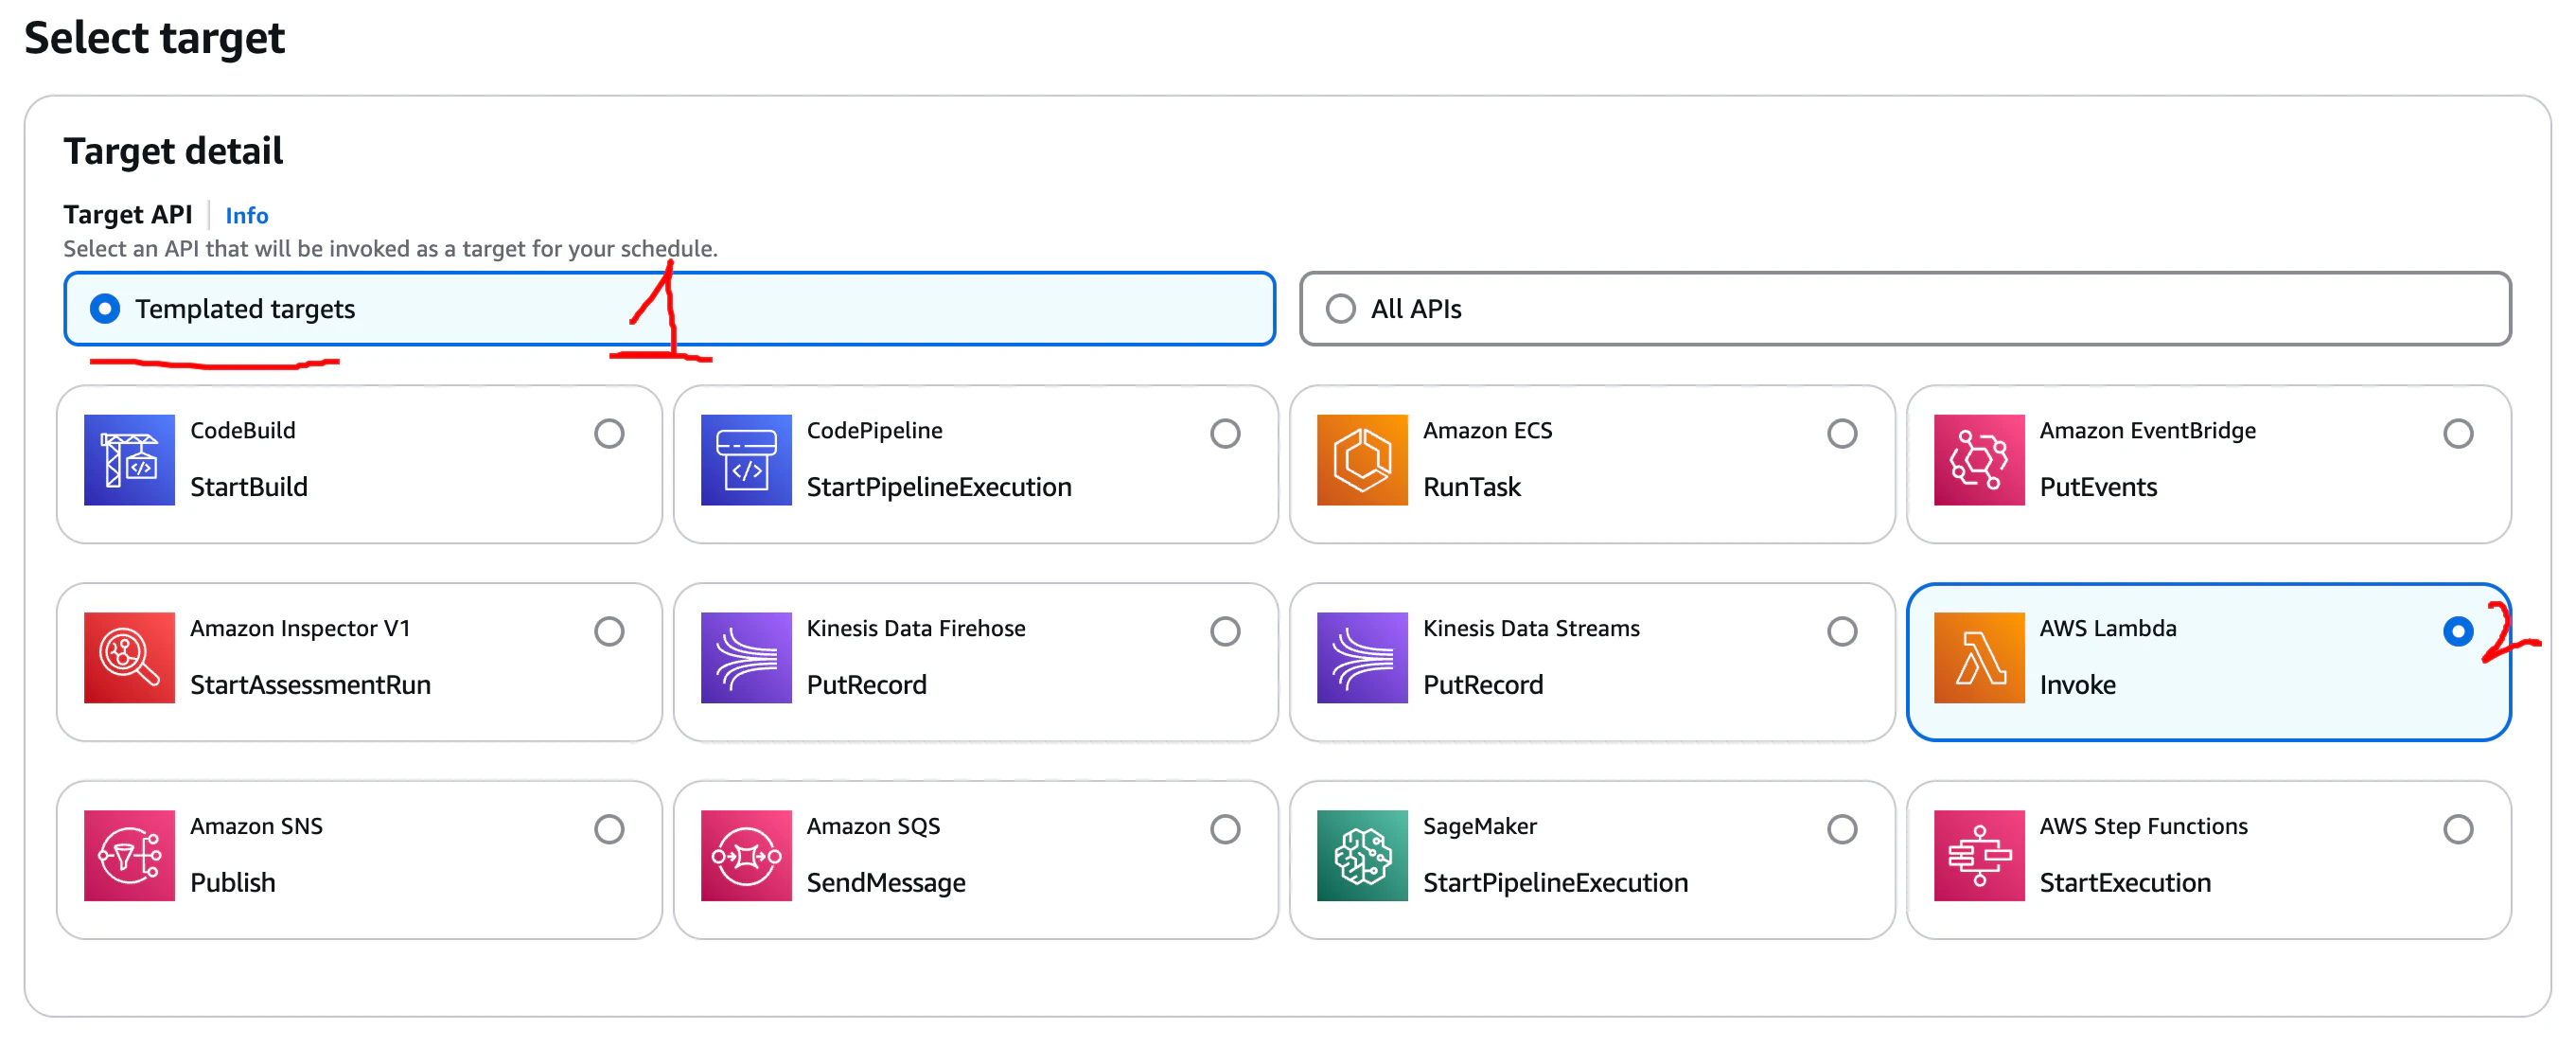Image resolution: width=2576 pixels, height=1047 pixels.
Task: Click the Amazon EventBridge service icon
Action: point(1979,460)
